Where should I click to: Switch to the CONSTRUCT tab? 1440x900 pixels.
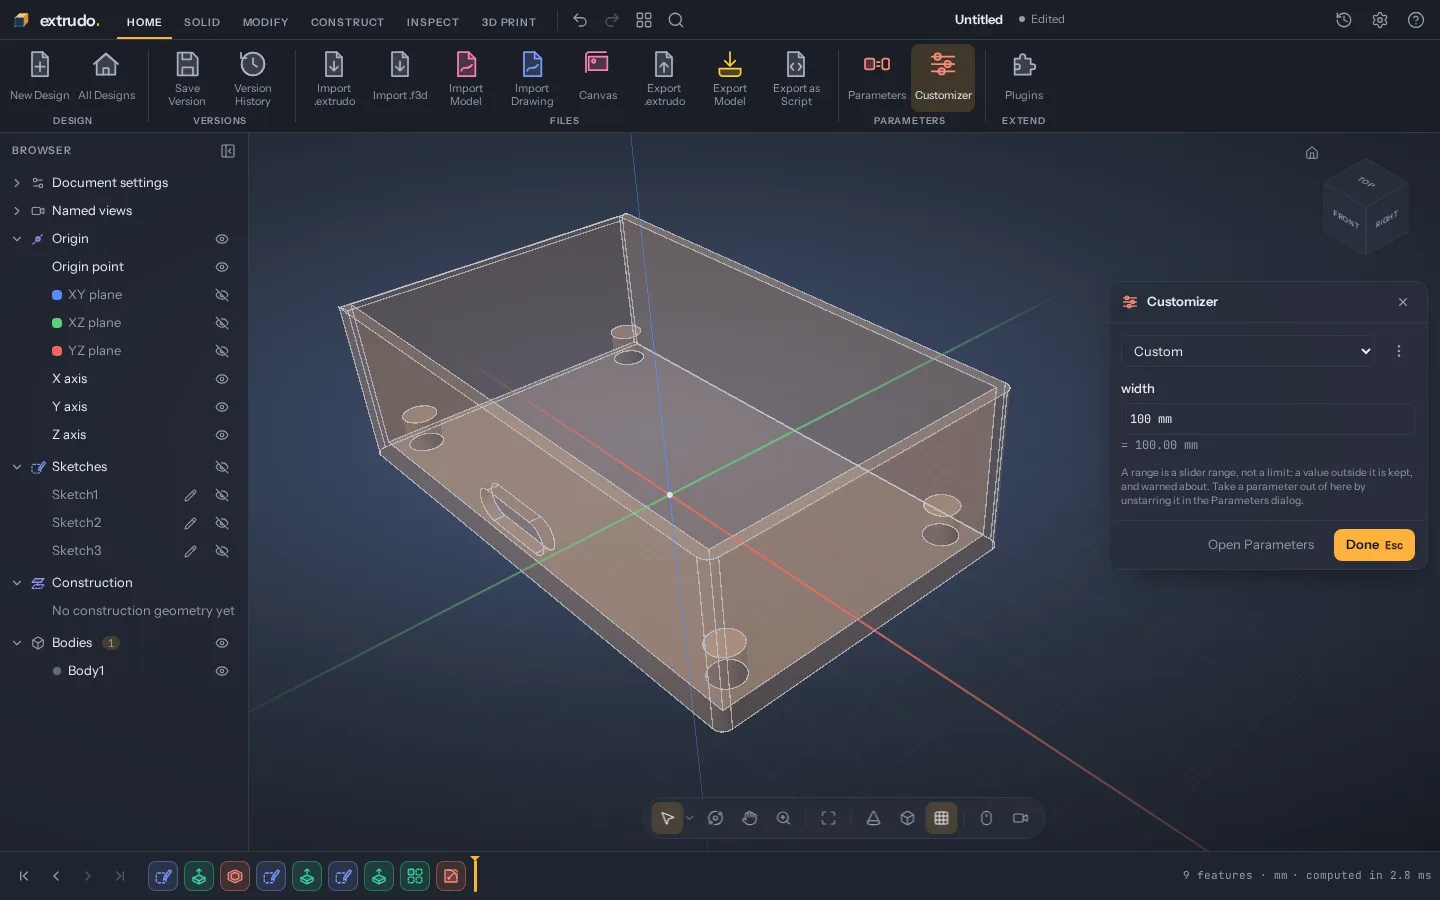coord(347,22)
